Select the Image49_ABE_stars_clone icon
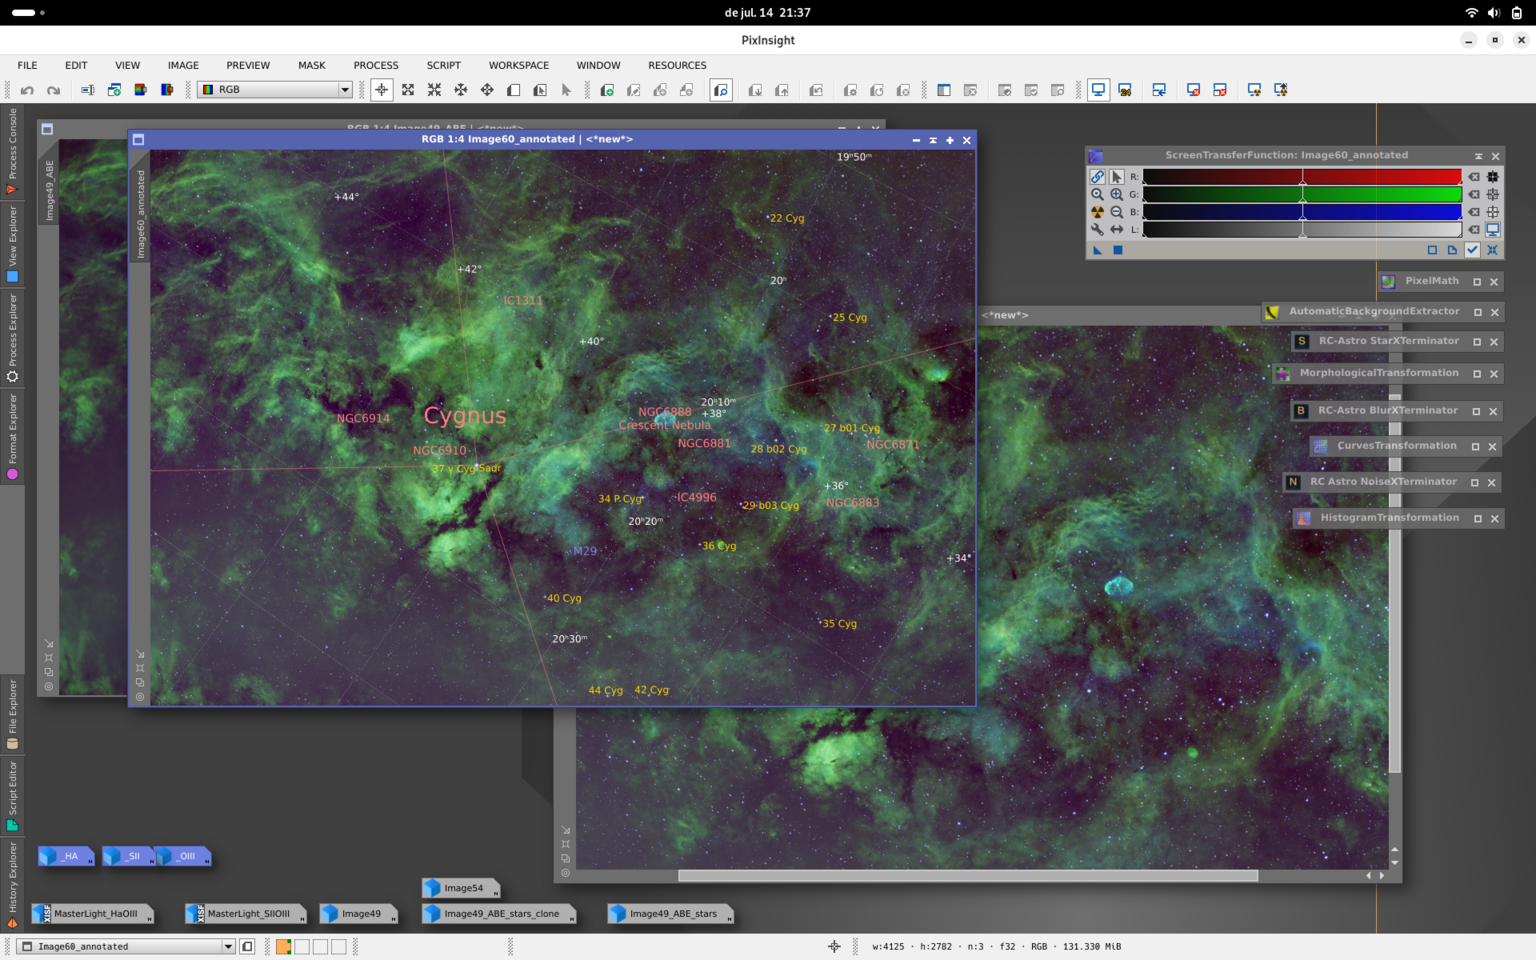The image size is (1536, 960). 499,914
